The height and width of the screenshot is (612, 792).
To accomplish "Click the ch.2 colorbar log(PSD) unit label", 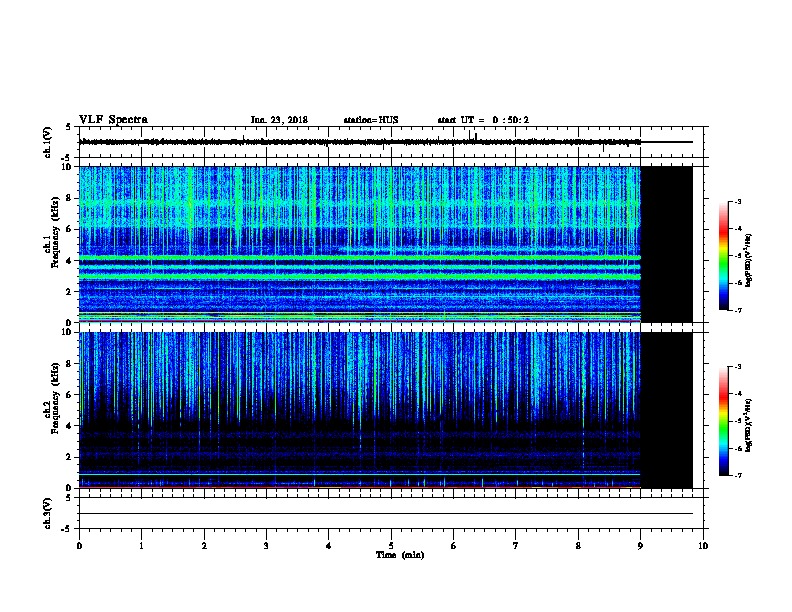I will pyautogui.click(x=748, y=425).
